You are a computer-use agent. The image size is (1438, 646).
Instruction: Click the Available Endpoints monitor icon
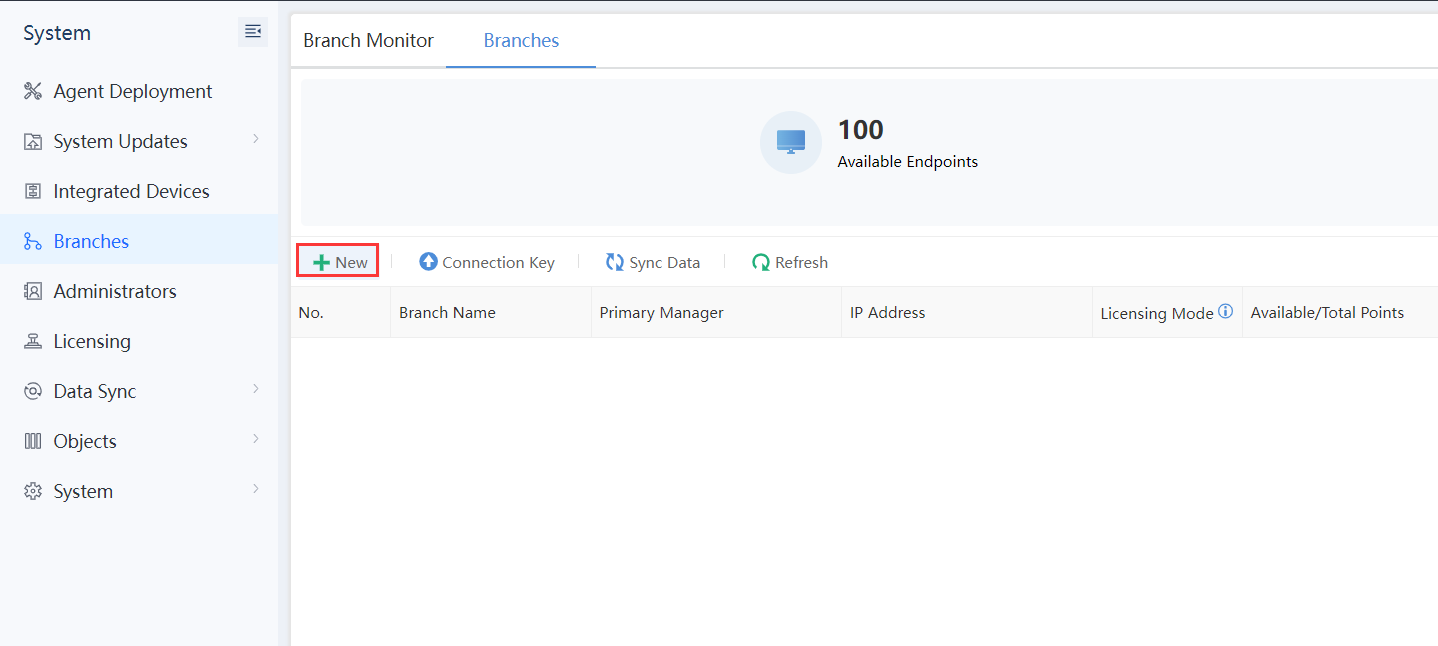[790, 142]
